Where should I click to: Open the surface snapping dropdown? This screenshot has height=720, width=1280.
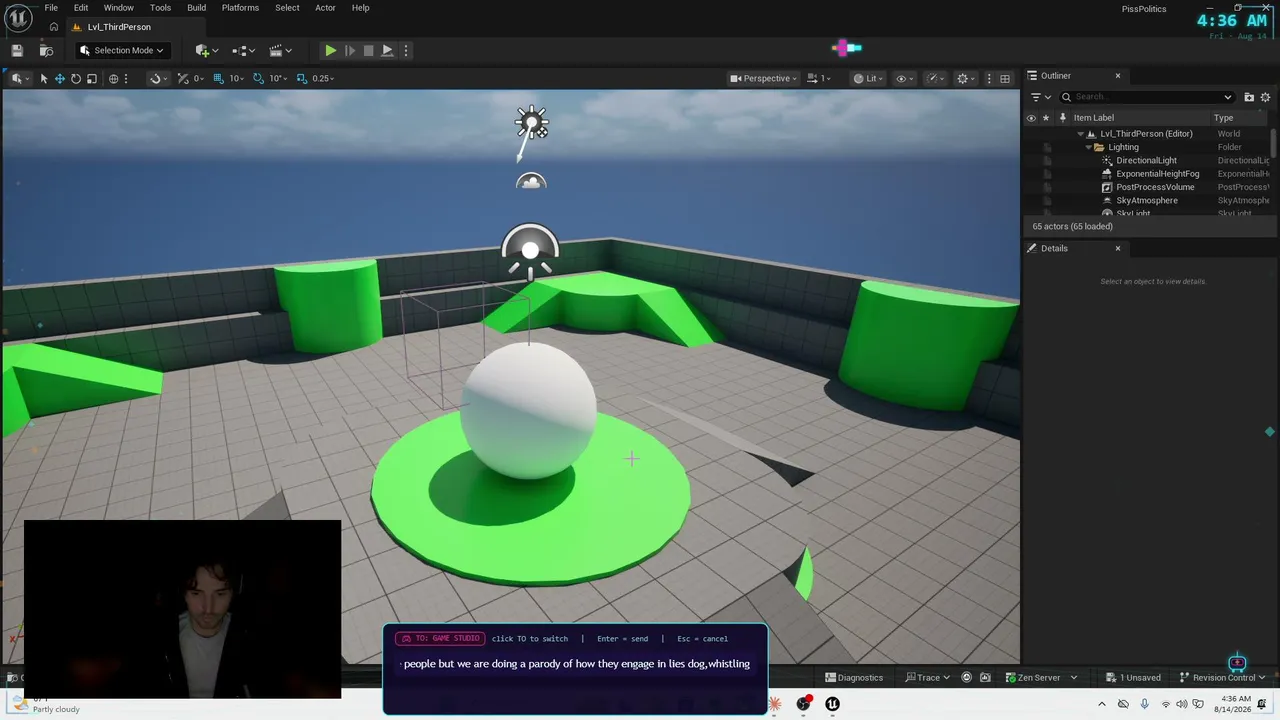(157, 78)
